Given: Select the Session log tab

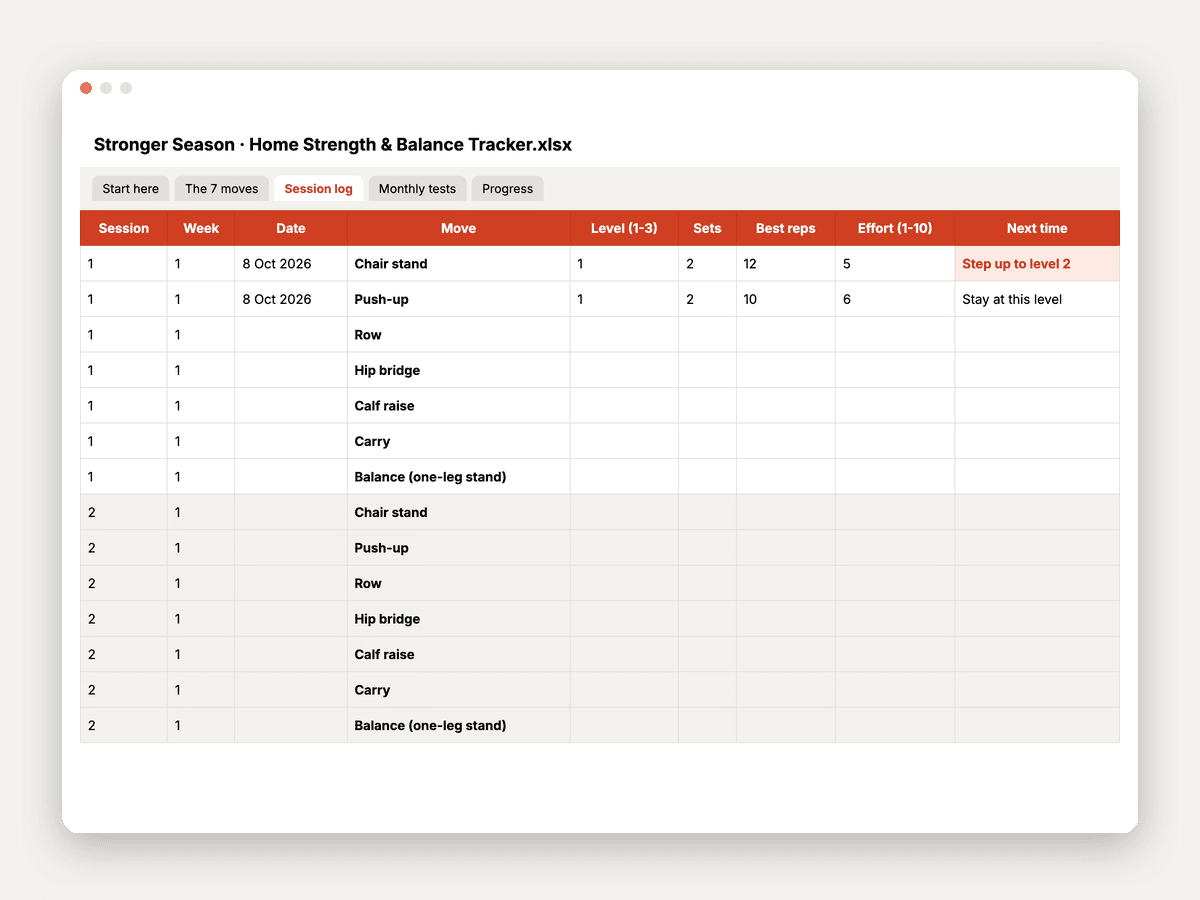Looking at the screenshot, I should tap(318, 189).
